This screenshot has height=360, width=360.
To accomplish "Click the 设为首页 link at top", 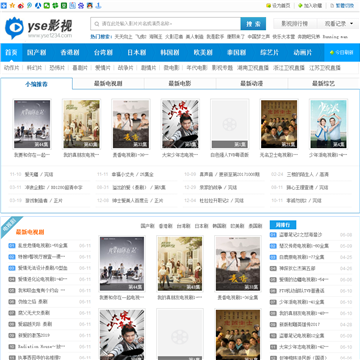I will coord(278,6).
